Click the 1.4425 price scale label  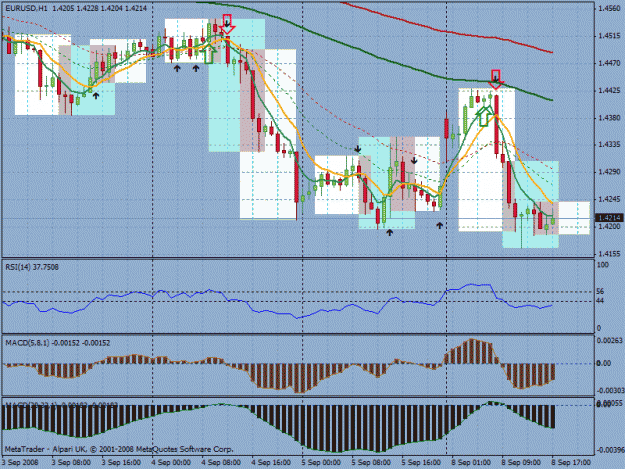[609, 90]
